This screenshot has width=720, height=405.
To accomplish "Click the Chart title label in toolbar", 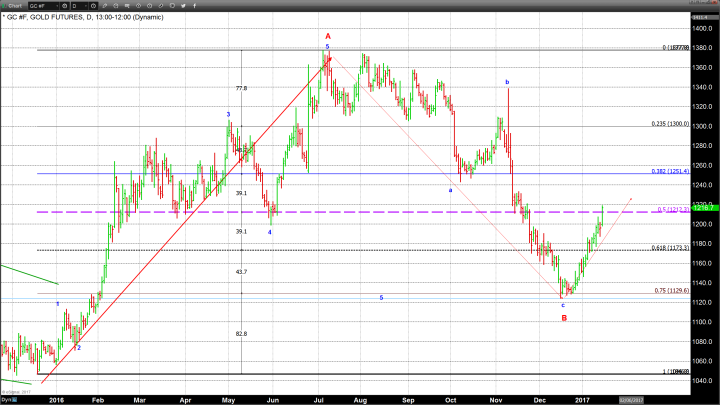I will coord(15,6).
